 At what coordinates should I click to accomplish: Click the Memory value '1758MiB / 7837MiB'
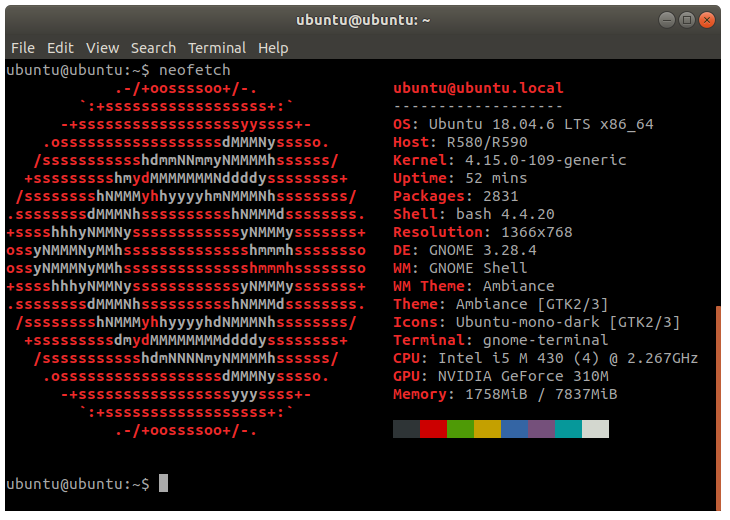(541, 394)
